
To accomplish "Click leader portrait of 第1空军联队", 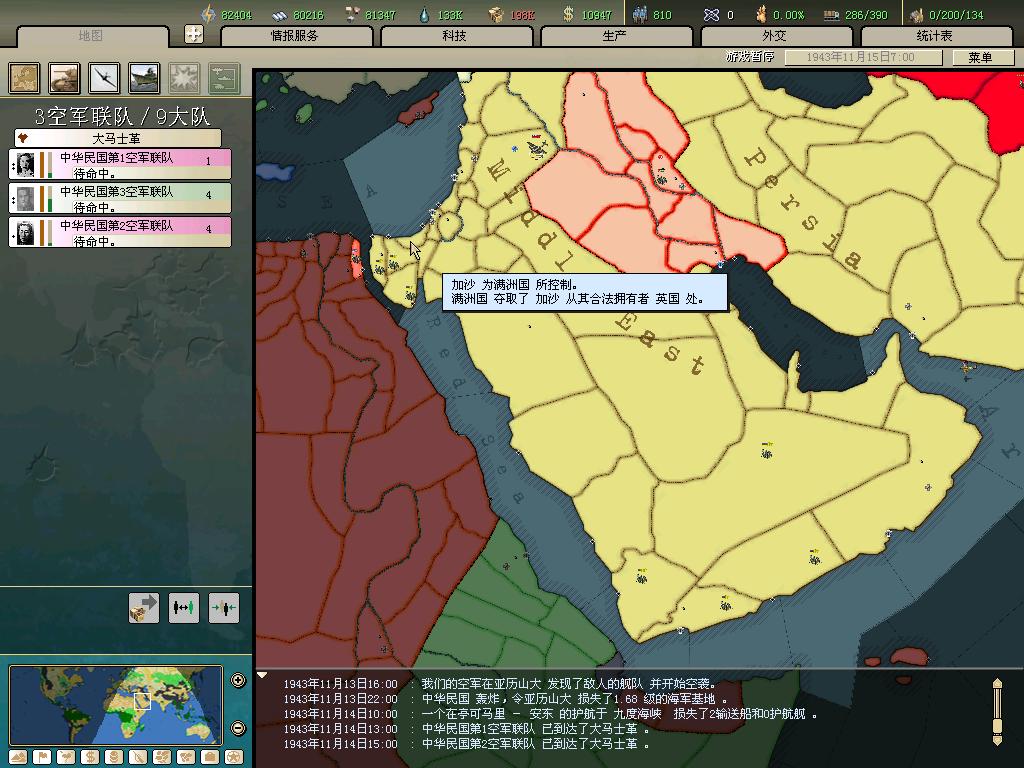I will tap(25, 165).
